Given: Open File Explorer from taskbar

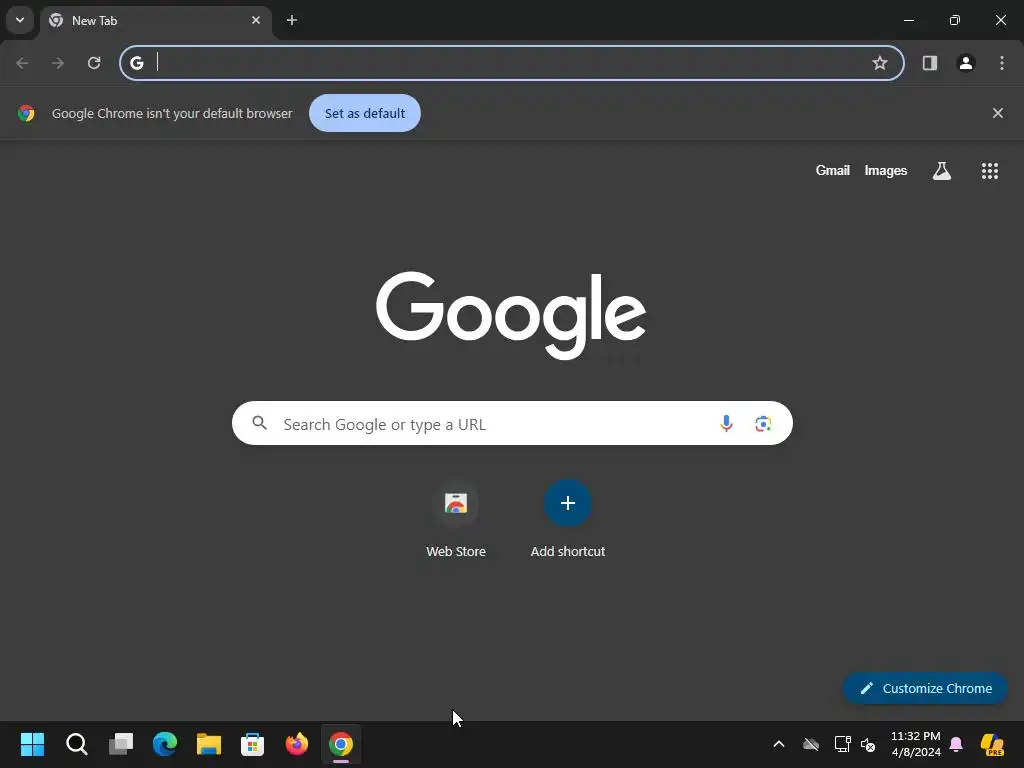Looking at the screenshot, I should click(x=209, y=744).
